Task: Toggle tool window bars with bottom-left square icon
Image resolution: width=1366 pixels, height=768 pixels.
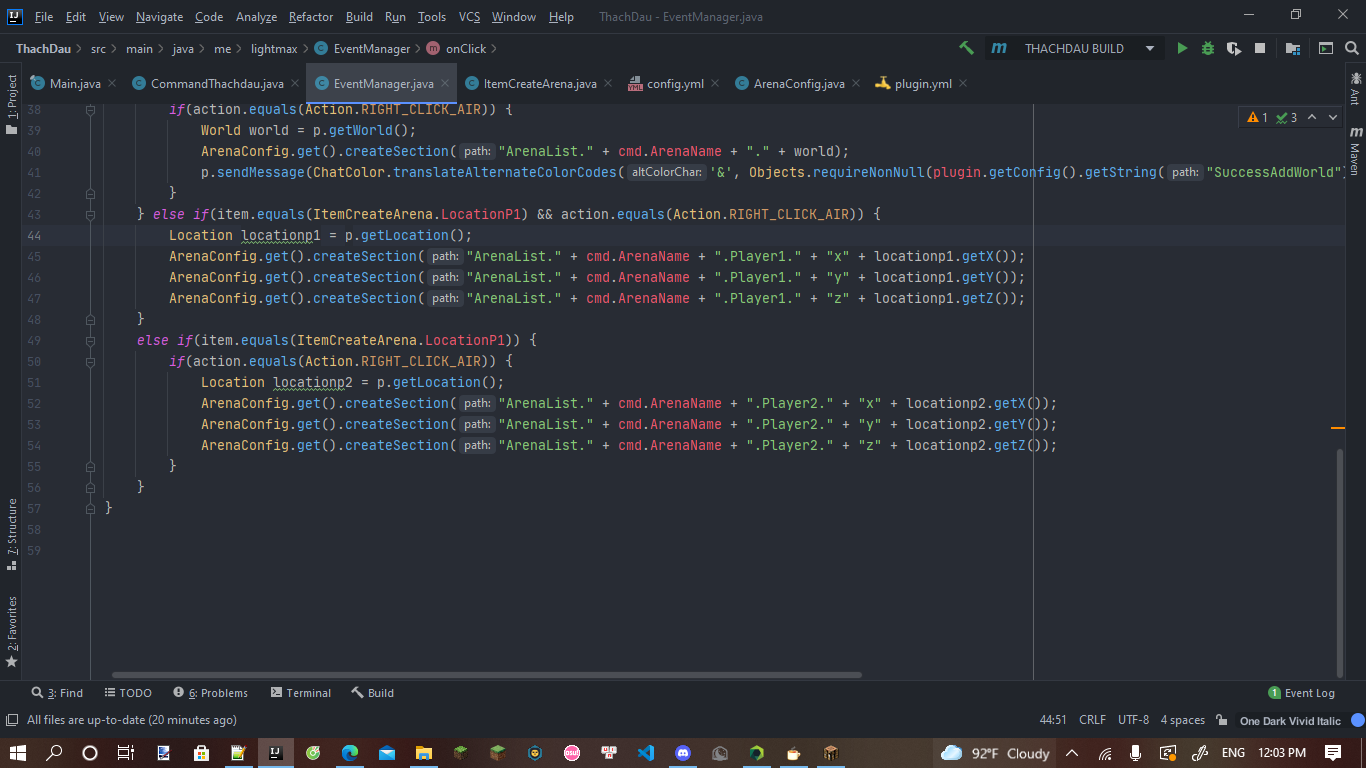Action: click(x=12, y=720)
